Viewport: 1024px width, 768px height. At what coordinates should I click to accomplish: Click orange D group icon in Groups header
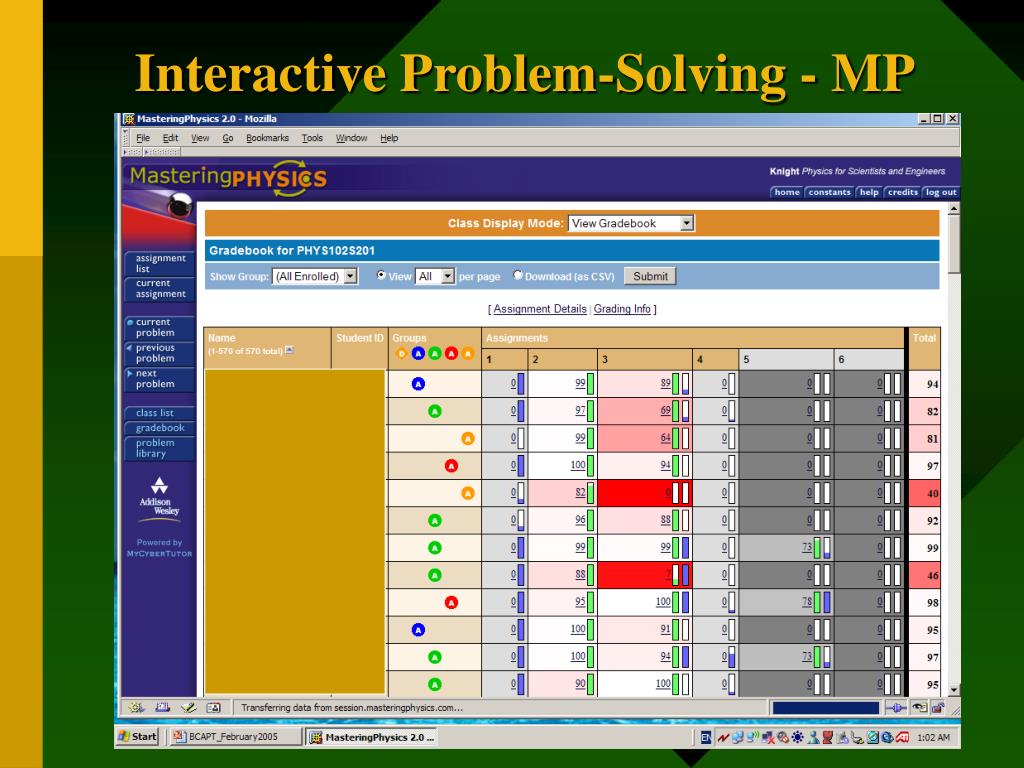[x=402, y=353]
